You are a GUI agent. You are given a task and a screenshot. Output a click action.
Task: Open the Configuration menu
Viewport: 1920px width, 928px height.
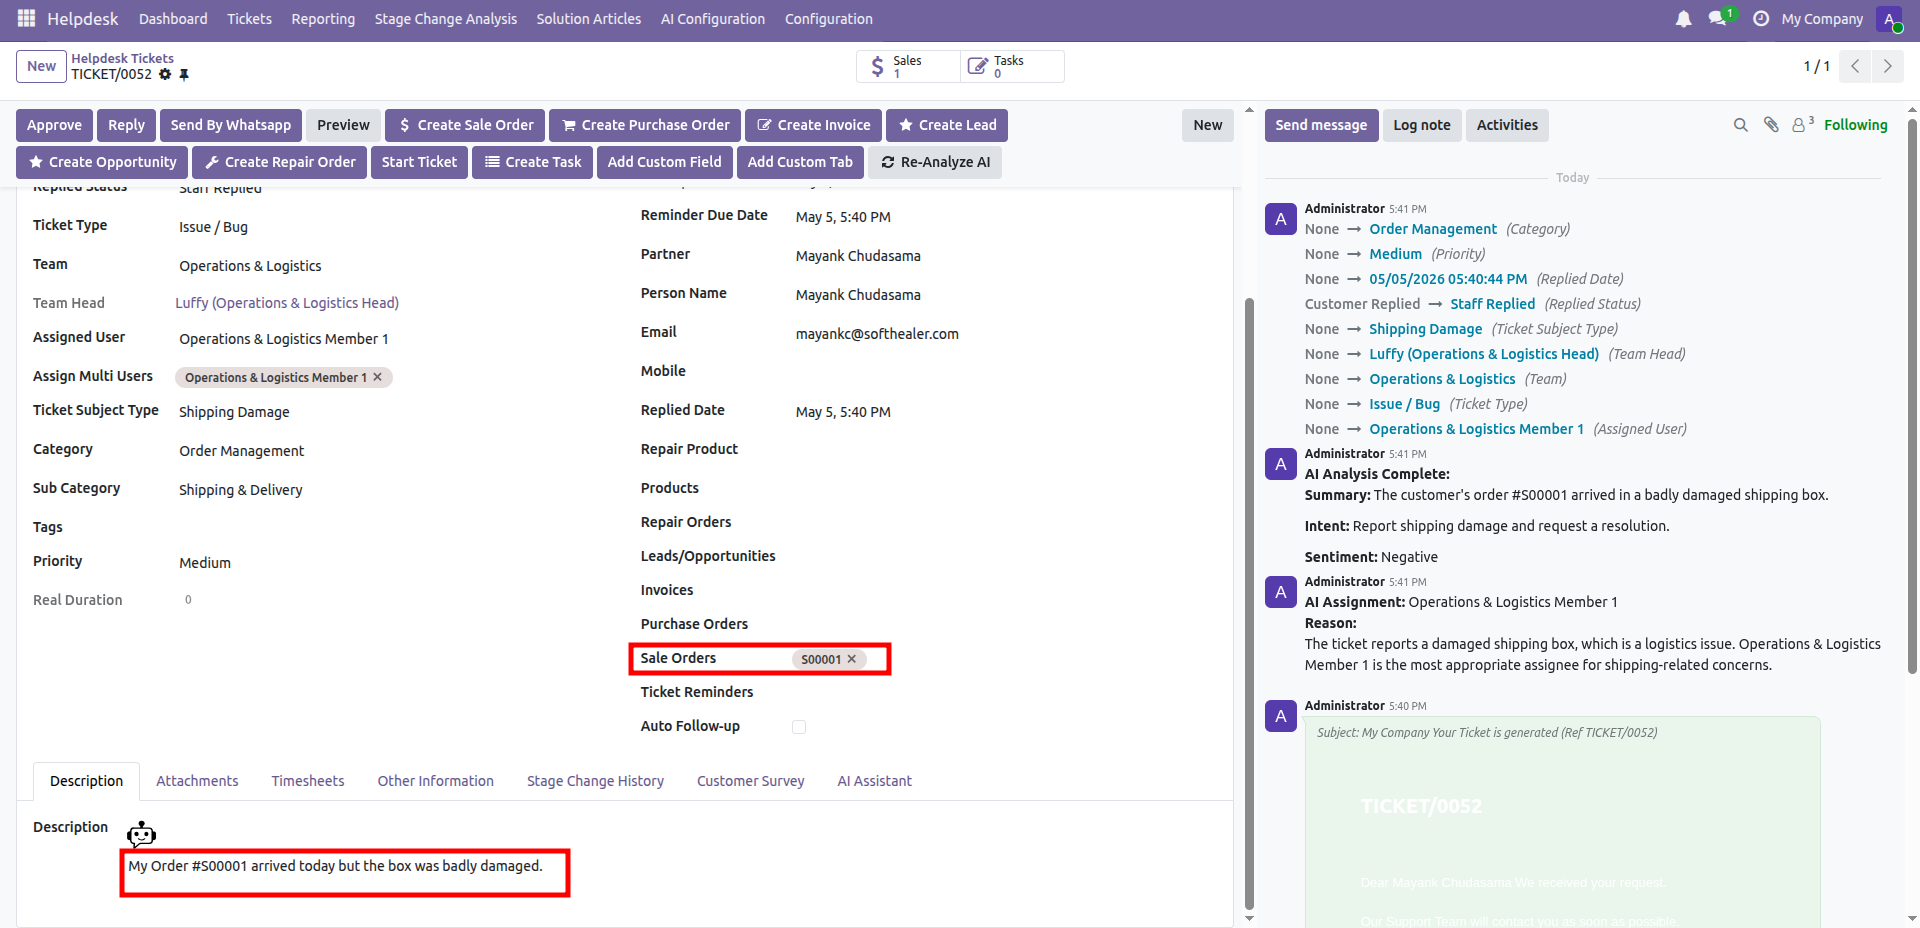[x=829, y=19]
